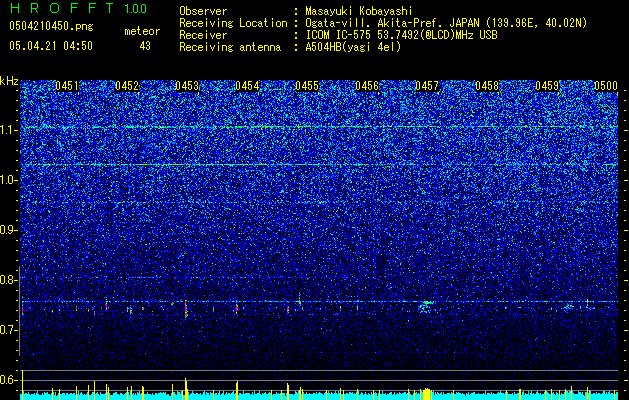Click the 1.1 kHz axis tick label
Screen dimensions: 629x400
(9, 130)
